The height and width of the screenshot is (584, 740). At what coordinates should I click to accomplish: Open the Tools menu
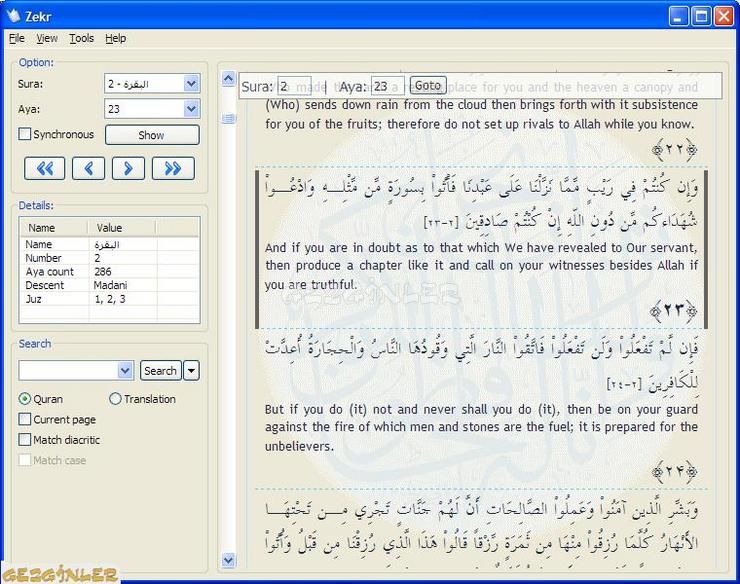point(81,38)
